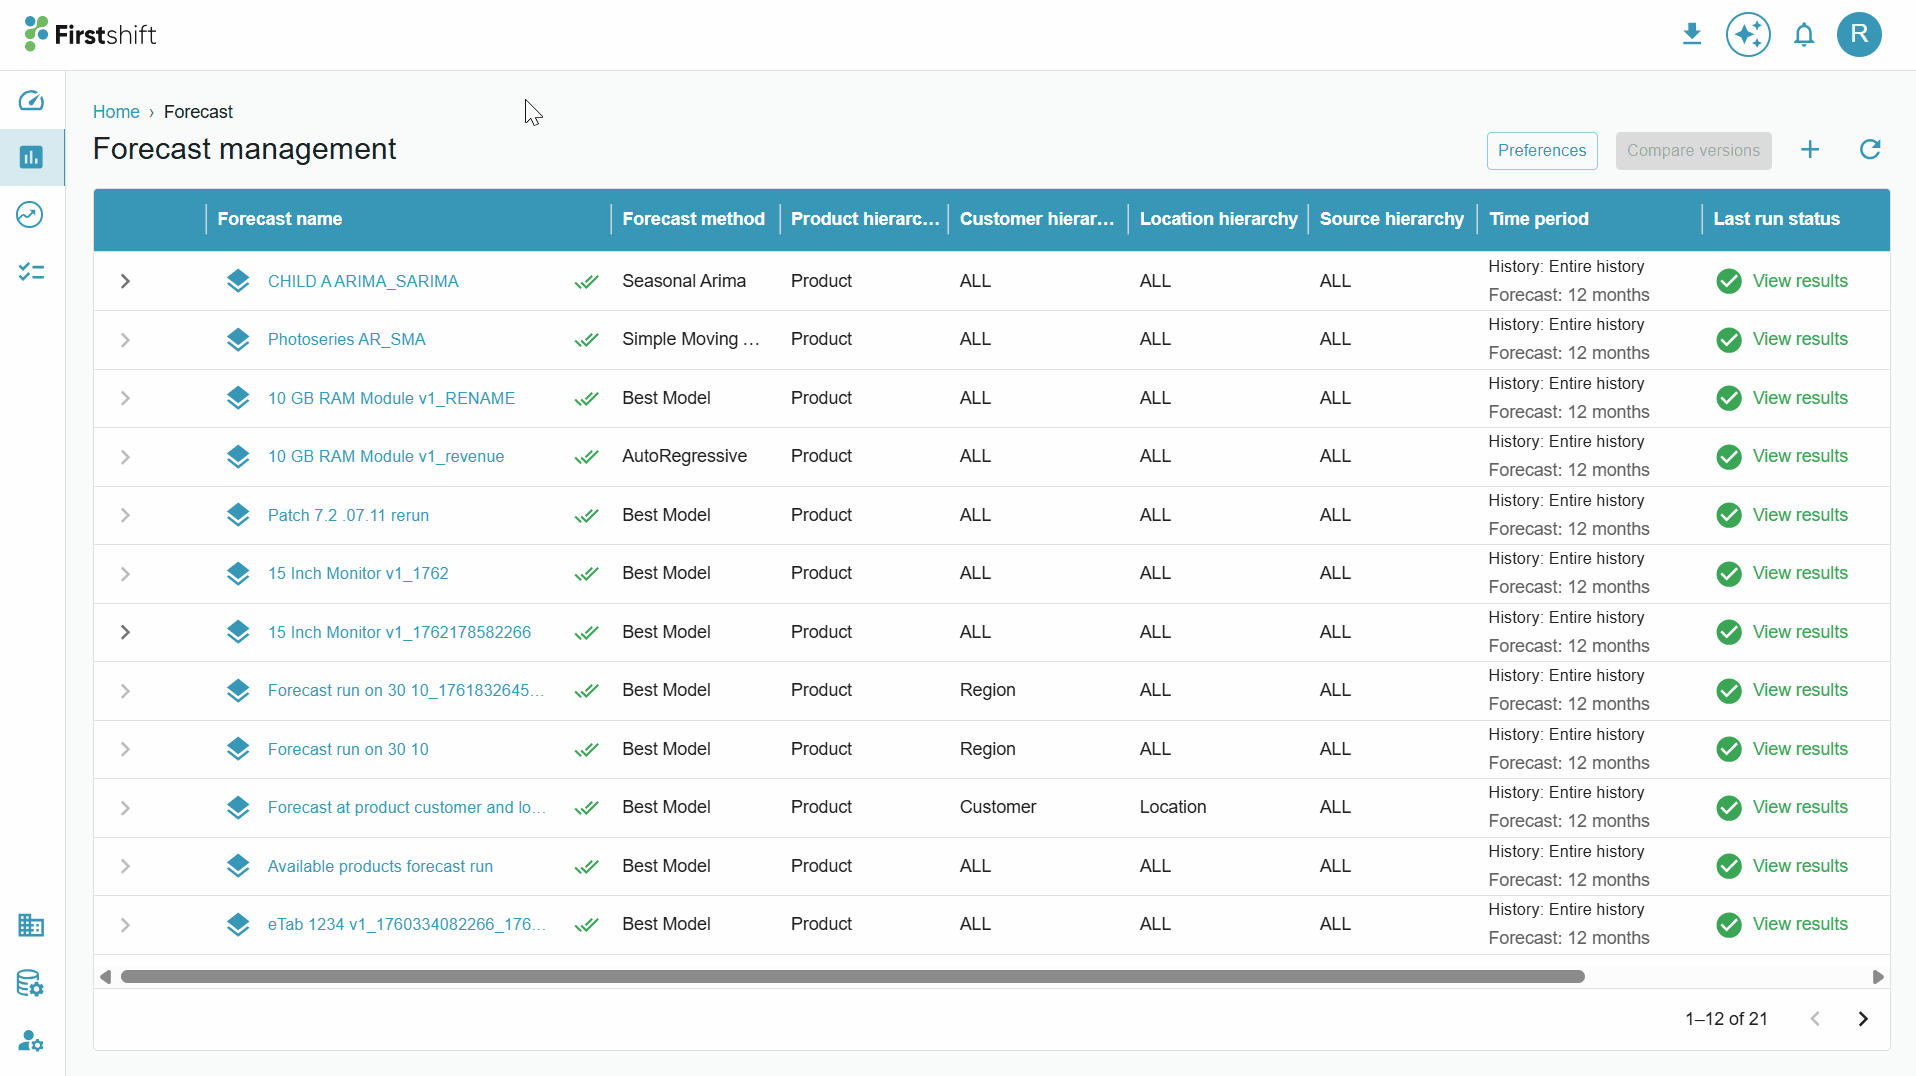This screenshot has width=1916, height=1076.
Task: Click the plus icon to add forecast
Action: click(1810, 150)
